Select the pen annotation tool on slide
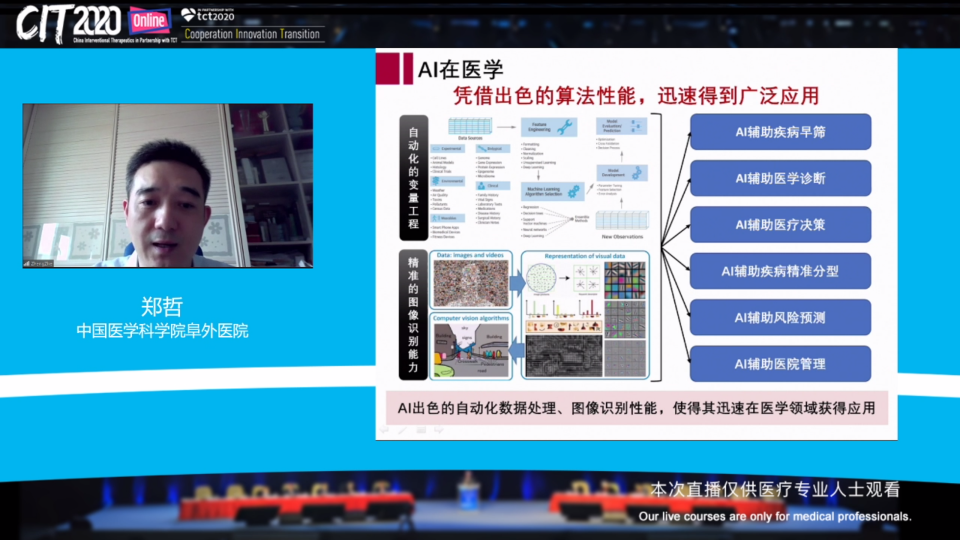The image size is (960, 540). coord(402,430)
